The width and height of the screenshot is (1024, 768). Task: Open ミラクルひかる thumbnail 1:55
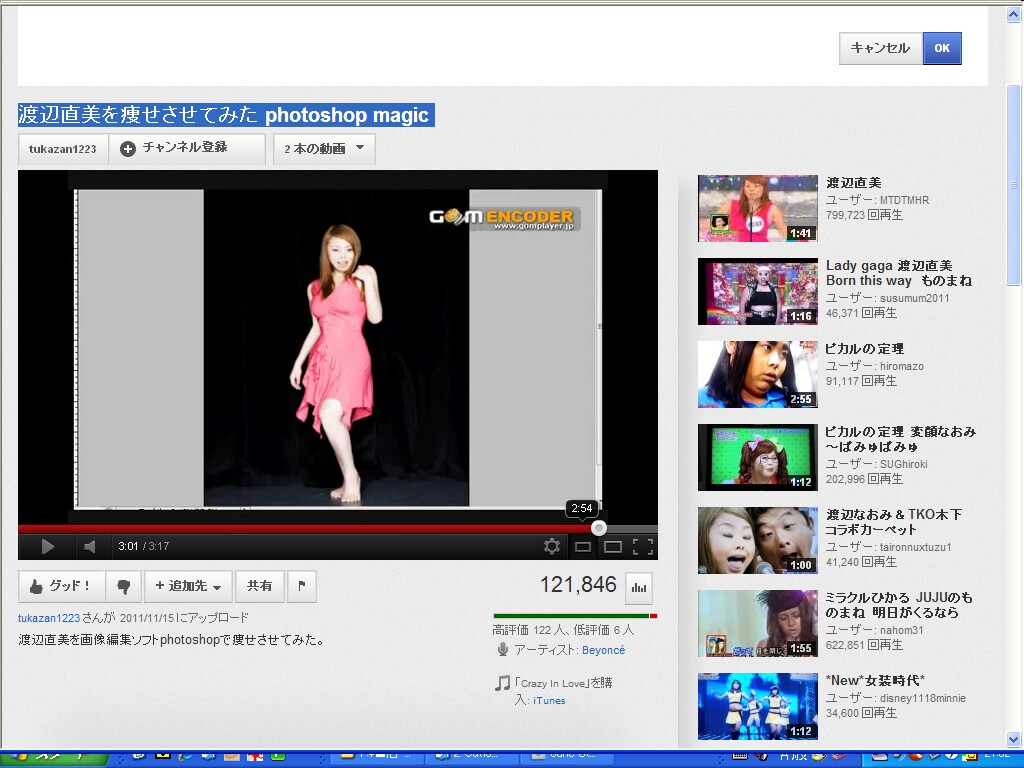pyautogui.click(x=758, y=623)
